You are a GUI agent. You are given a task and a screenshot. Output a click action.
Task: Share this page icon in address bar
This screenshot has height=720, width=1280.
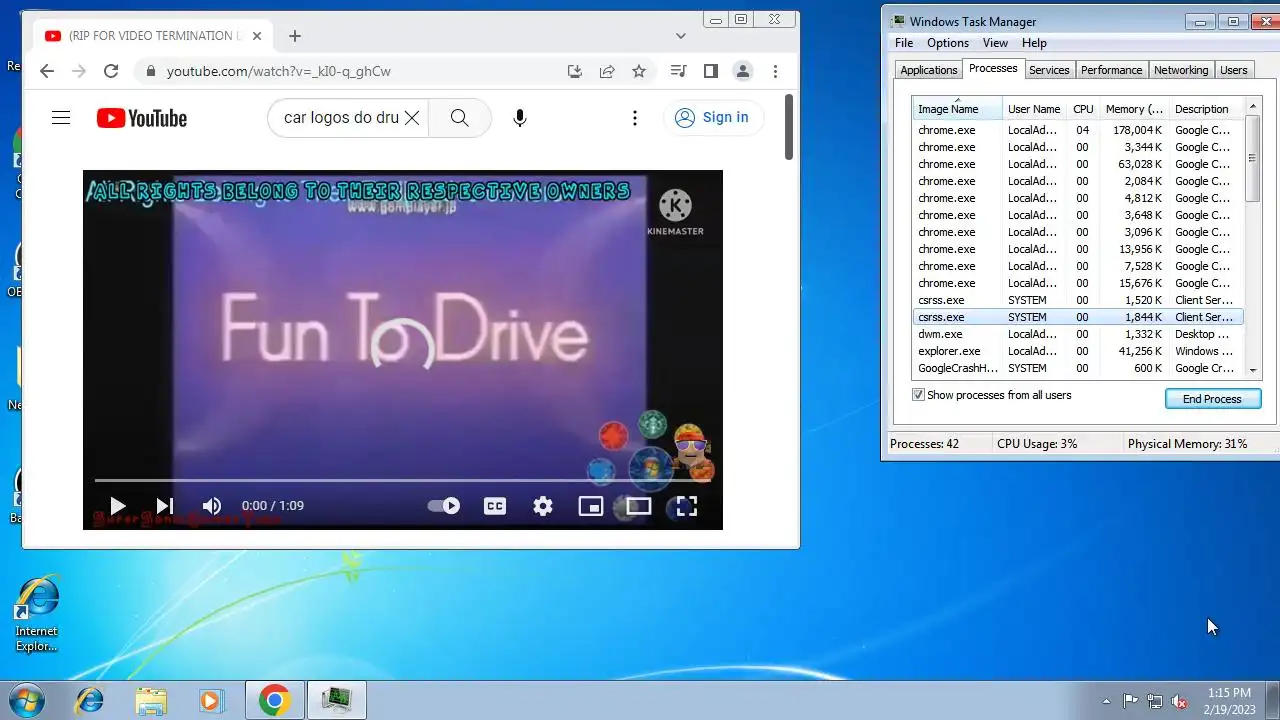click(607, 71)
